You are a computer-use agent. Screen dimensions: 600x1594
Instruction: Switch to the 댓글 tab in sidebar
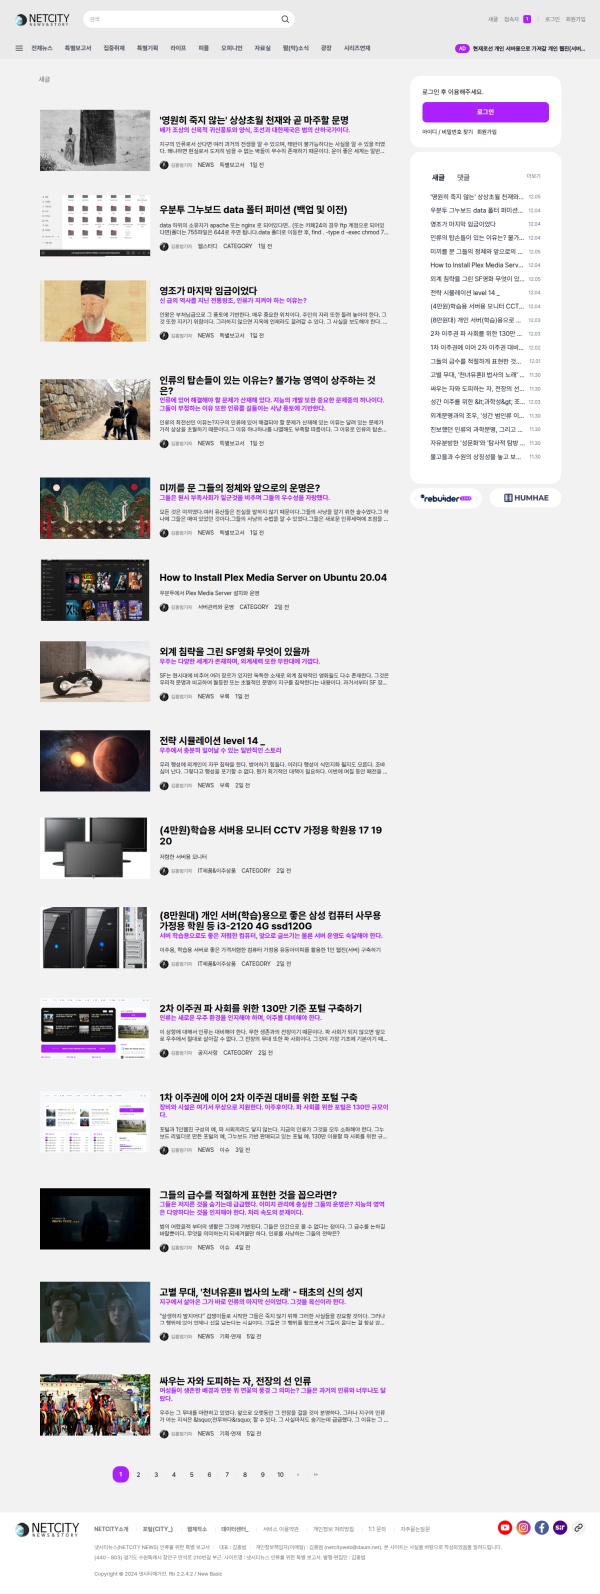[x=463, y=177]
